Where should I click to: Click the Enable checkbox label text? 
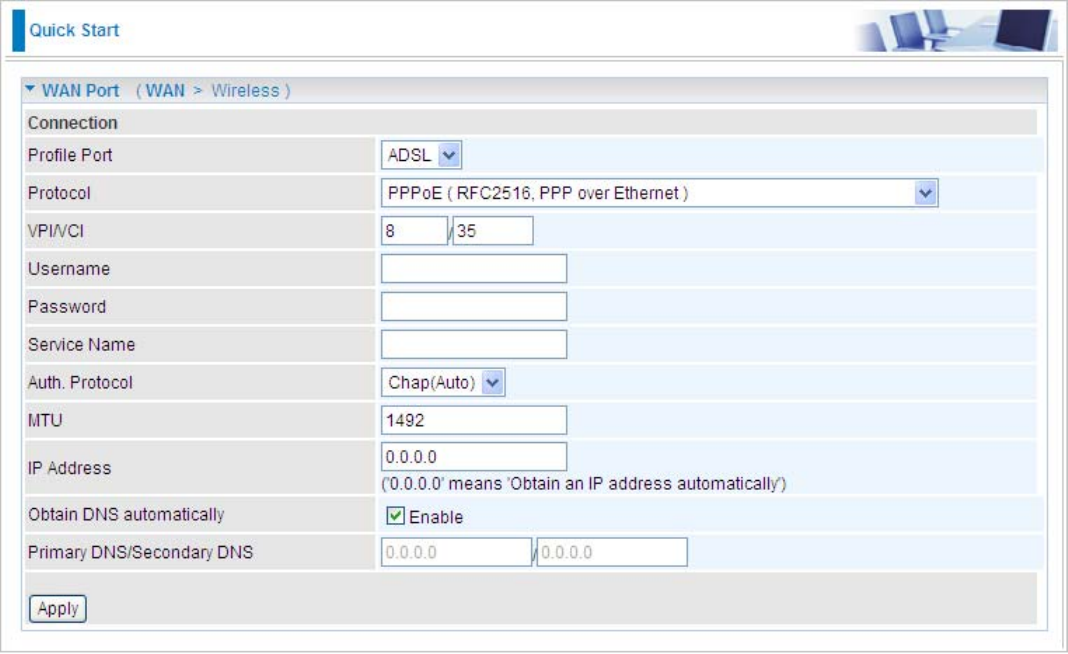[x=436, y=517]
